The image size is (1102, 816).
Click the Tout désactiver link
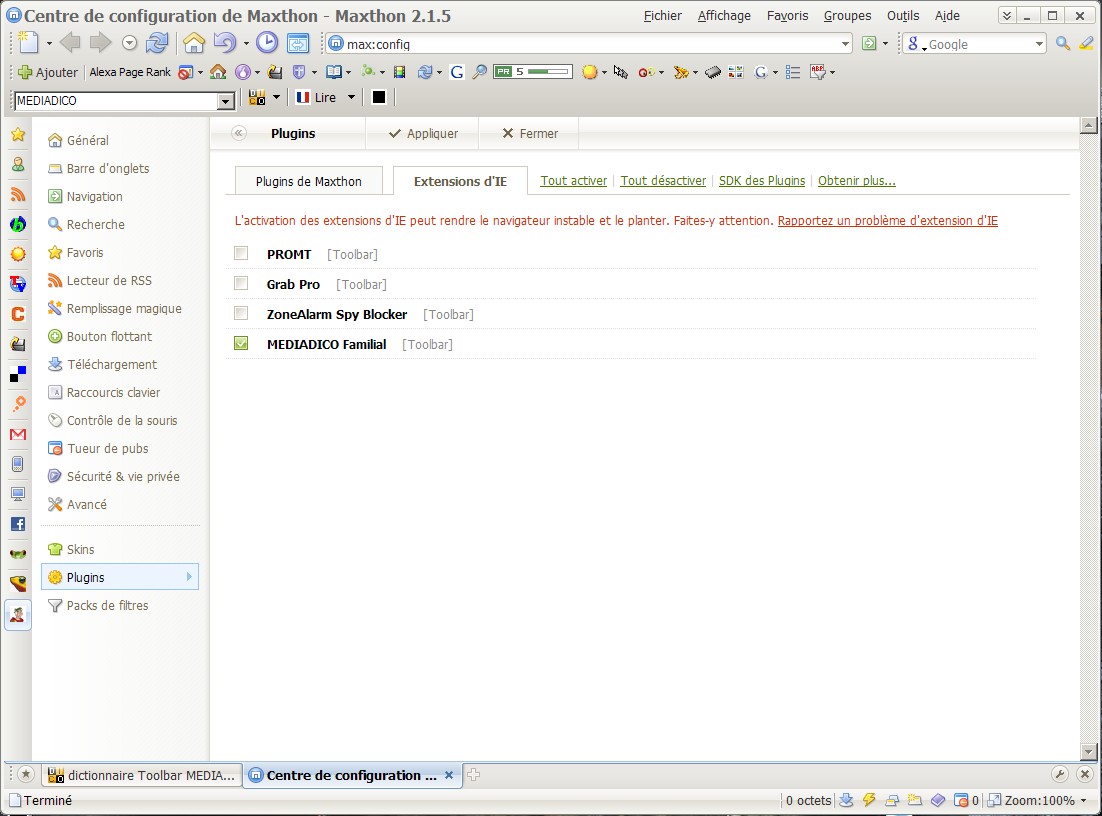pos(663,181)
